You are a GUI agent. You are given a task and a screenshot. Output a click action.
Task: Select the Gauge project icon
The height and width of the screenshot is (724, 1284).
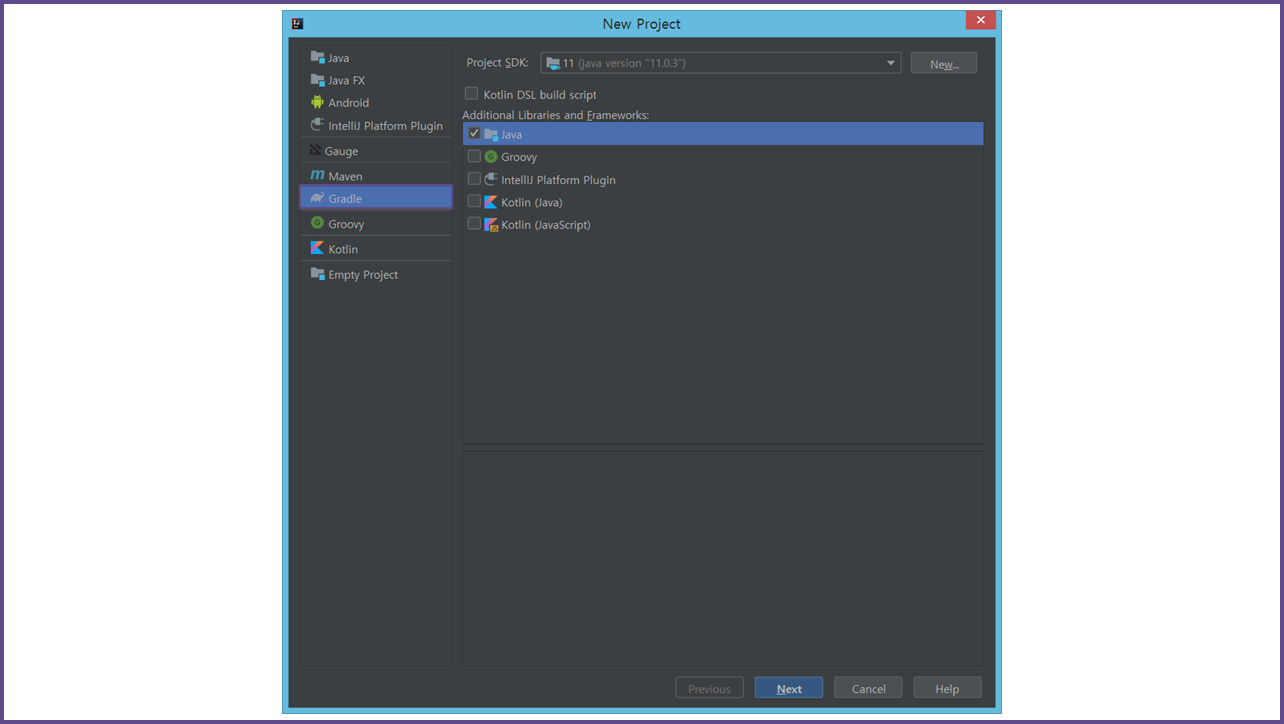coord(316,151)
